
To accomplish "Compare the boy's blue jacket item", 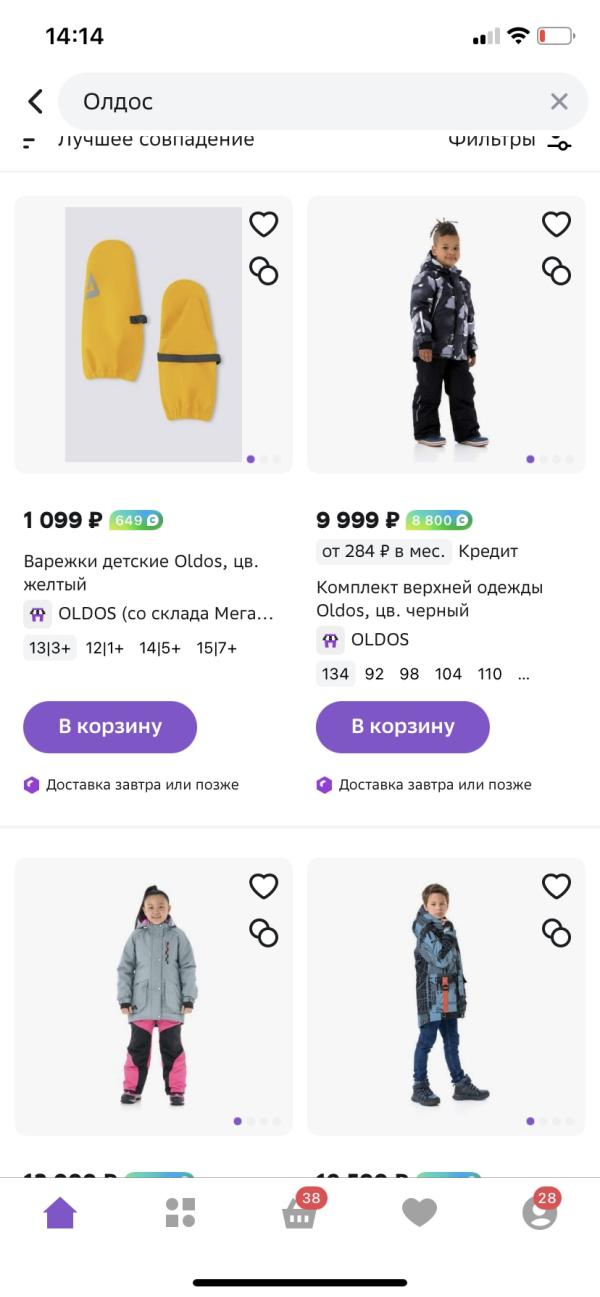I will [556, 932].
